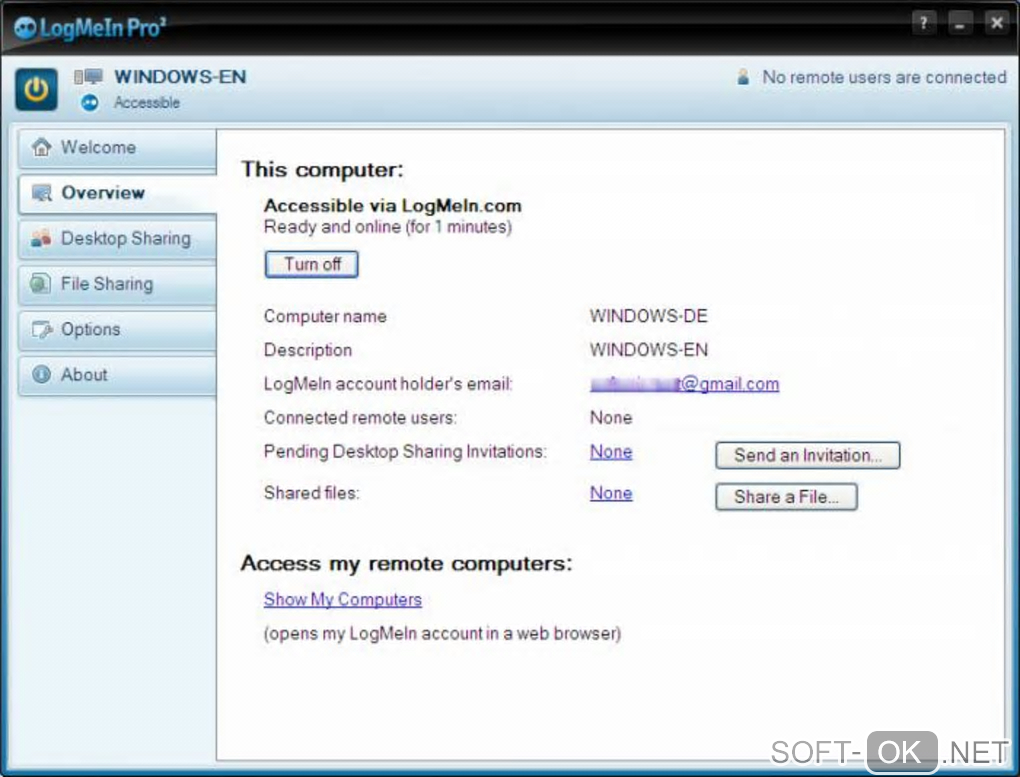Image resolution: width=1020 pixels, height=777 pixels.
Task: Switch to the Welcome tab
Action: 117,148
